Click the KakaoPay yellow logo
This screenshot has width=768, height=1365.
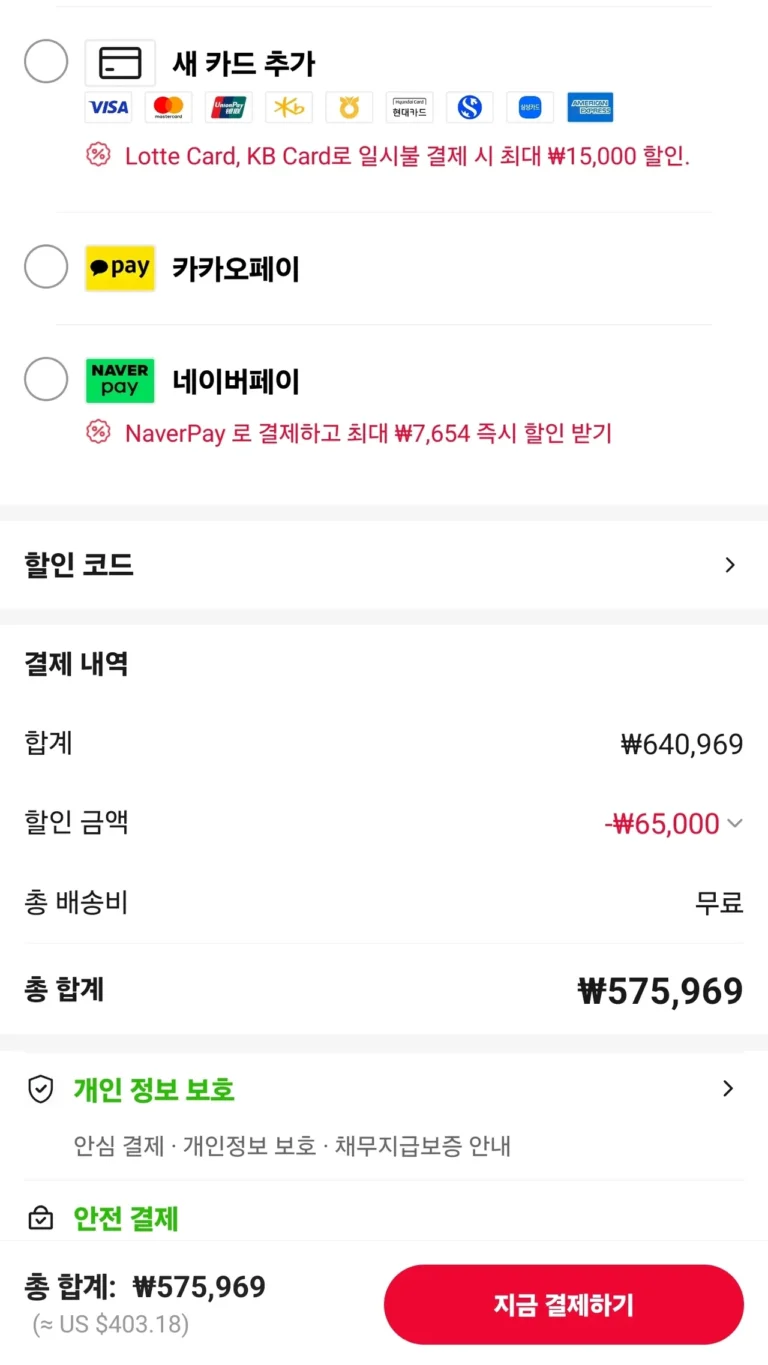coord(120,268)
